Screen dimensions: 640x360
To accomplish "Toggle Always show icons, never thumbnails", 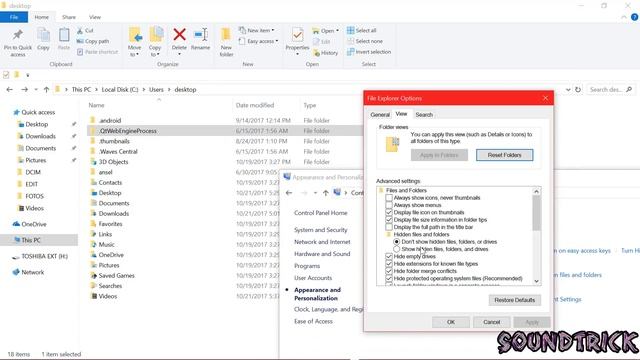I will coord(389,198).
